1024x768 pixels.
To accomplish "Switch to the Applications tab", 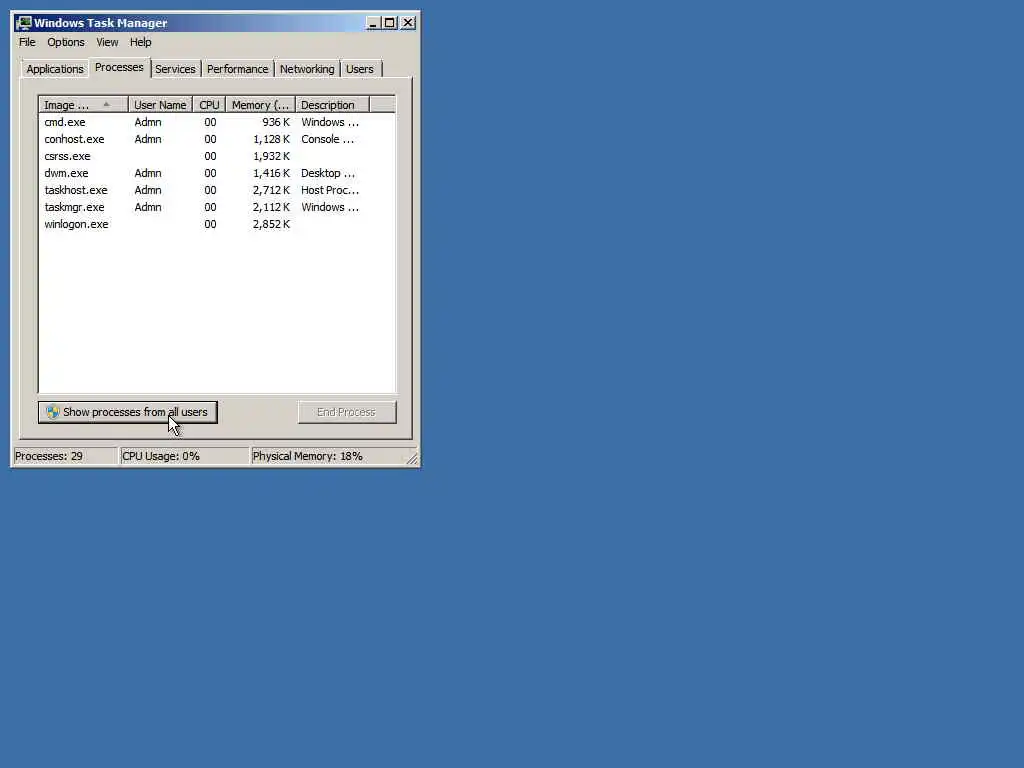I will point(55,69).
